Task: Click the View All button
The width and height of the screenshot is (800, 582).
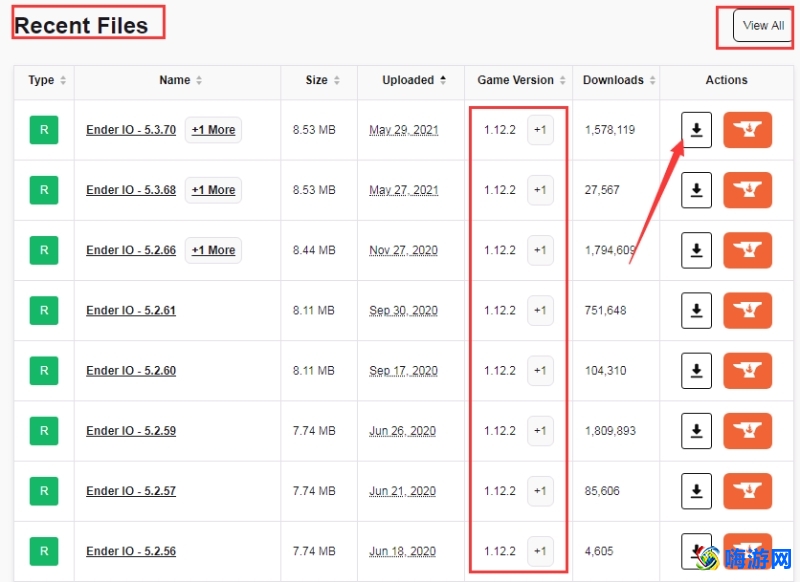Action: (763, 26)
